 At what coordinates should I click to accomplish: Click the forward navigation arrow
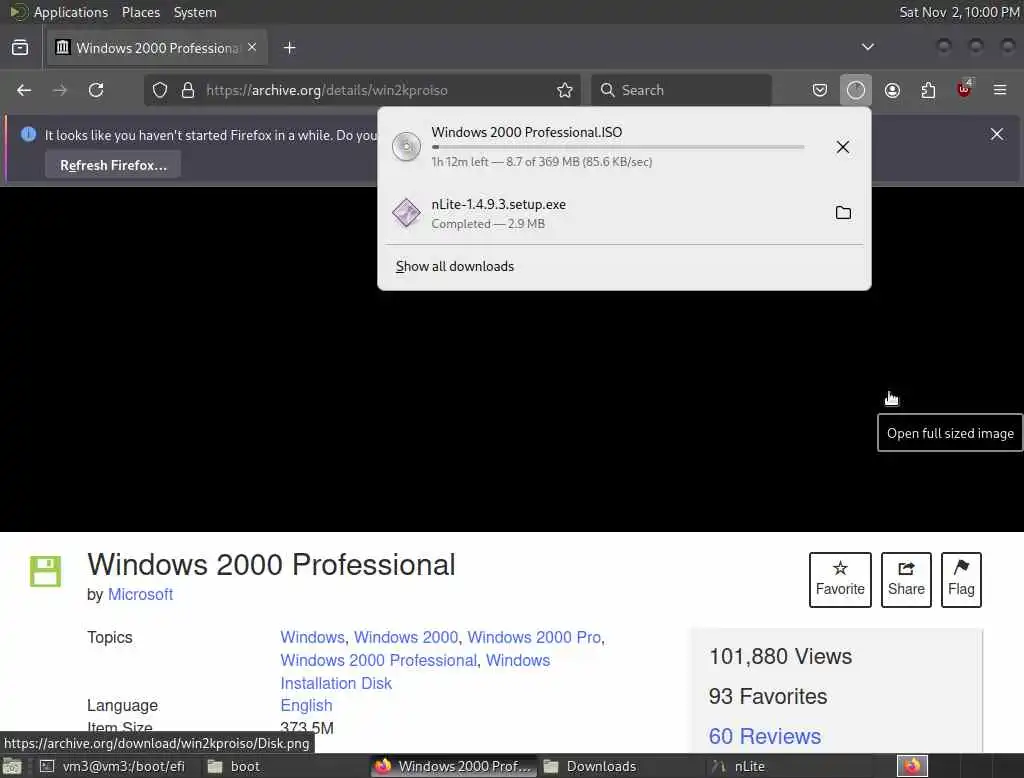(60, 90)
